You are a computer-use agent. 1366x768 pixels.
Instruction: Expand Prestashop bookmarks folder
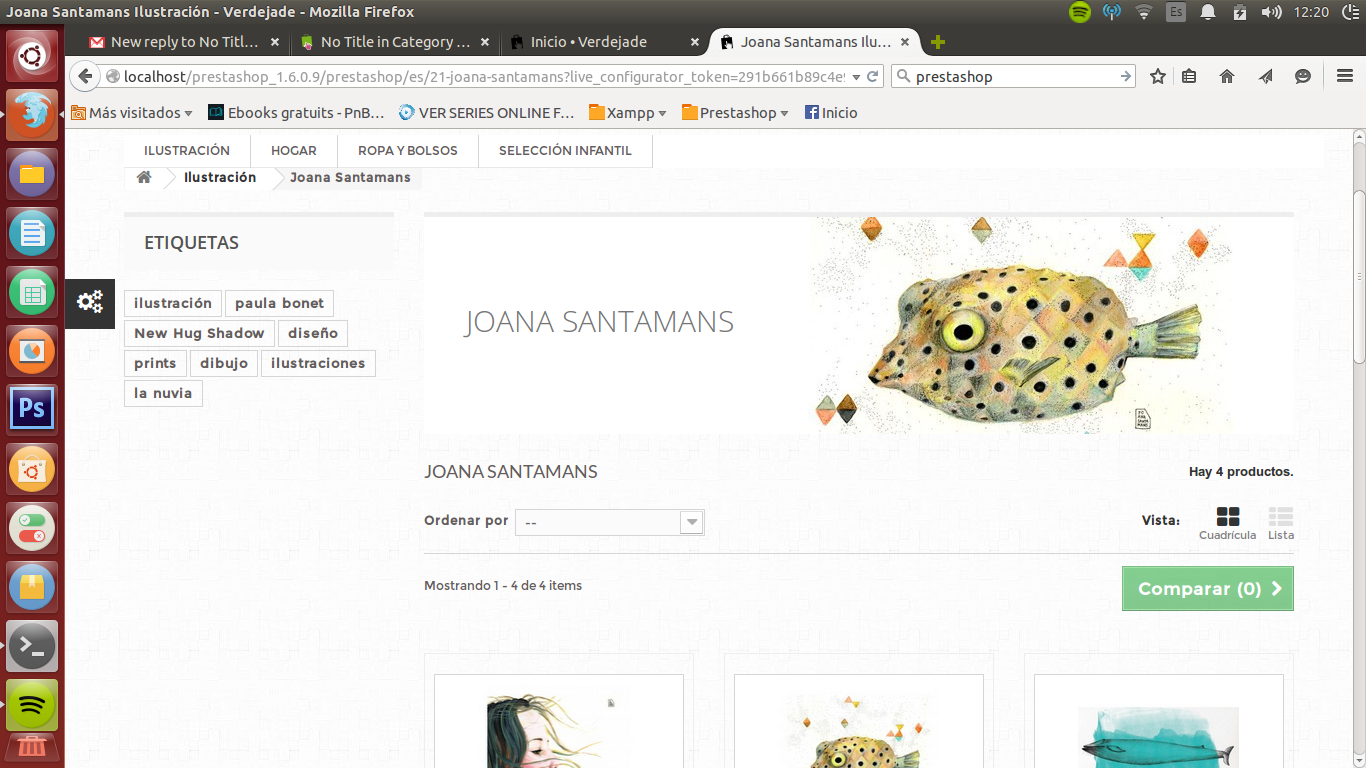[735, 113]
